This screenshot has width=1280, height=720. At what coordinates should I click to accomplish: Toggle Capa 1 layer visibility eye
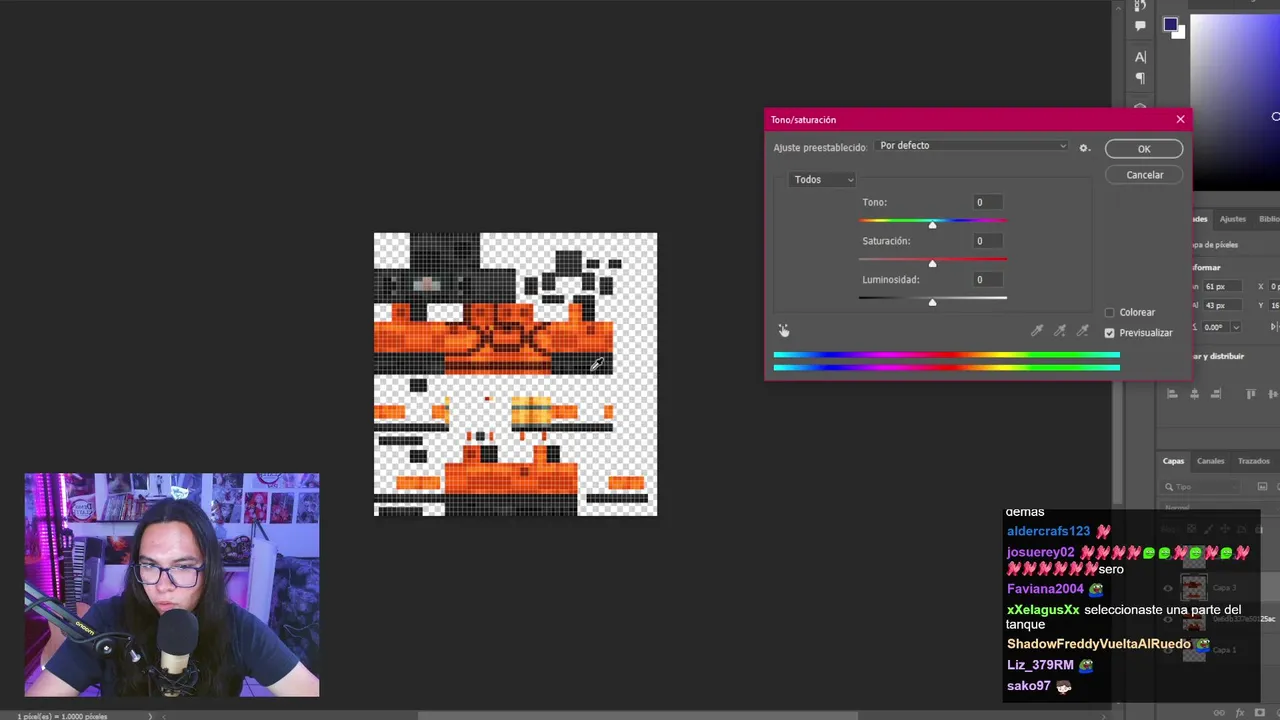[x=1167, y=650]
